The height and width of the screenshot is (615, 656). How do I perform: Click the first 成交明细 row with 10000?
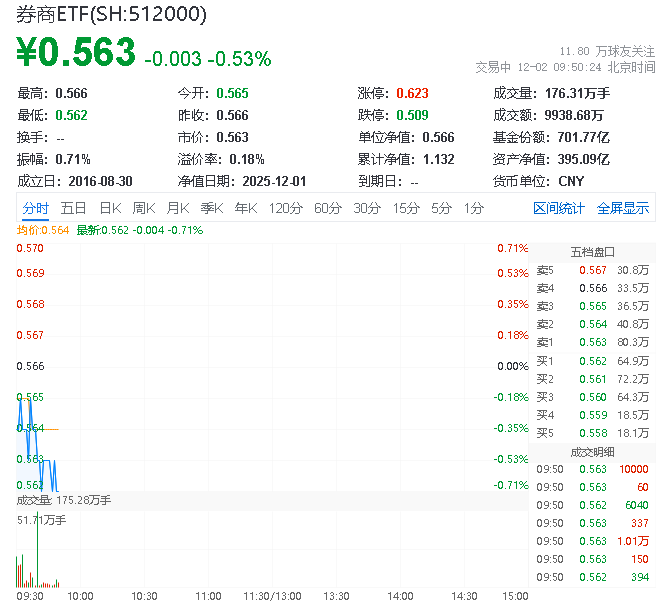tap(592, 469)
